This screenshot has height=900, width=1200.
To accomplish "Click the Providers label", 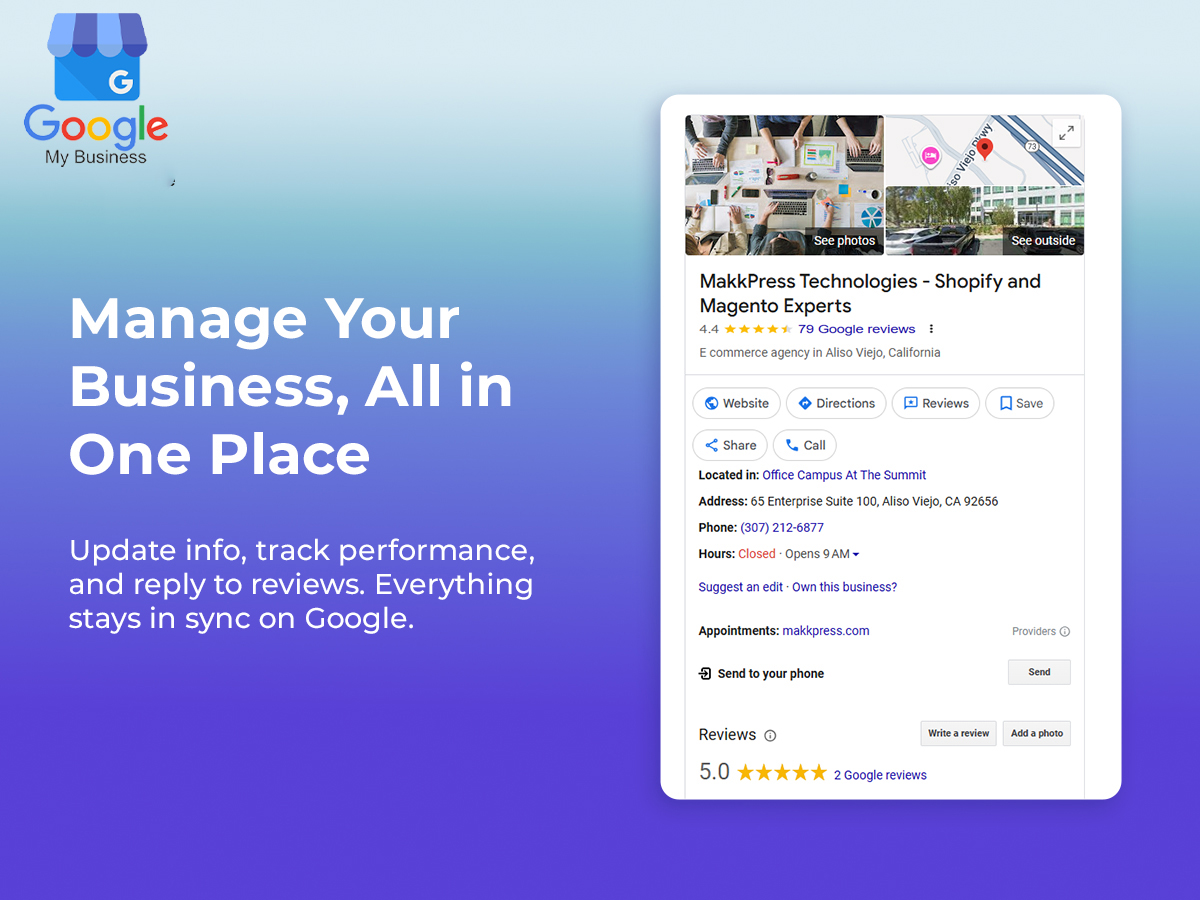I will 1034,632.
